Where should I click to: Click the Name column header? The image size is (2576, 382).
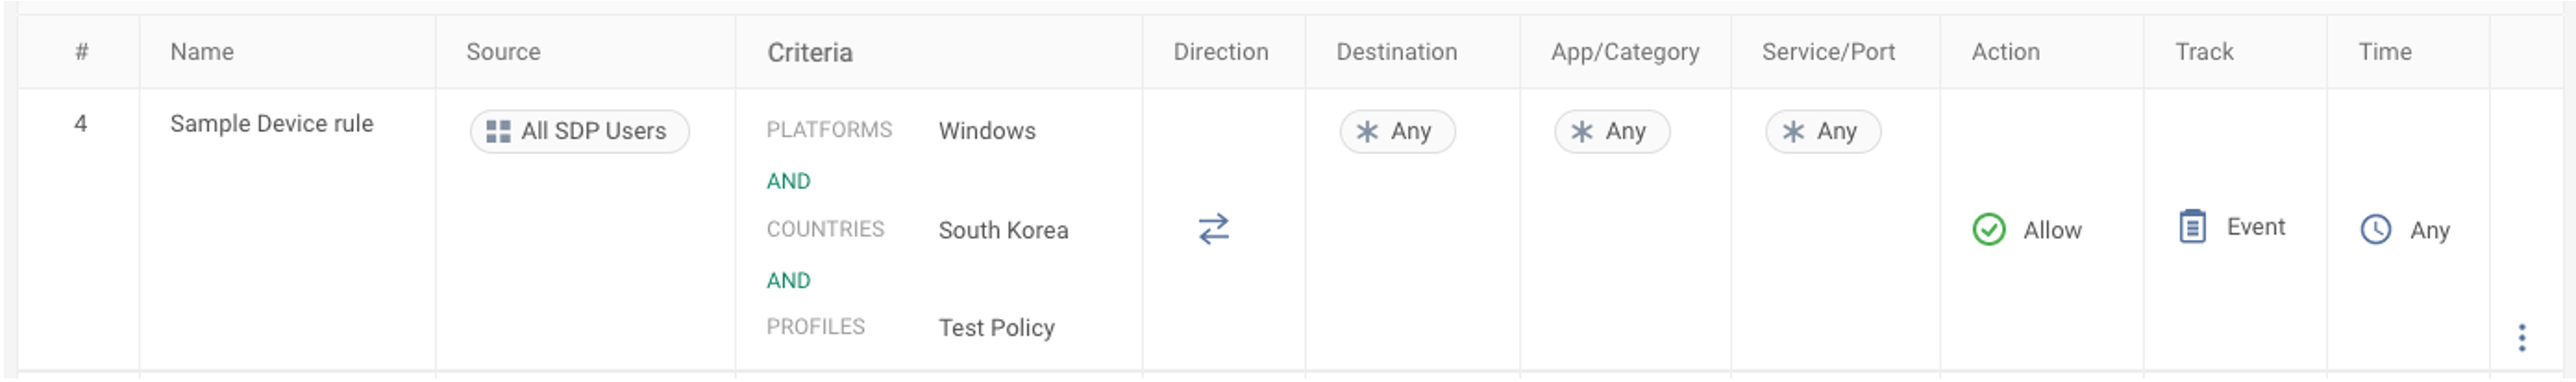(202, 52)
